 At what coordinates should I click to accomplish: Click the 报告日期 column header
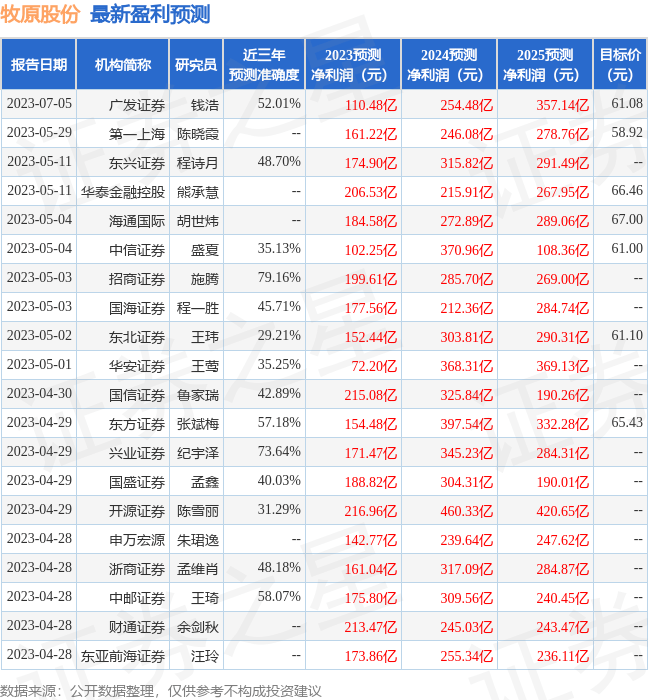click(x=39, y=65)
